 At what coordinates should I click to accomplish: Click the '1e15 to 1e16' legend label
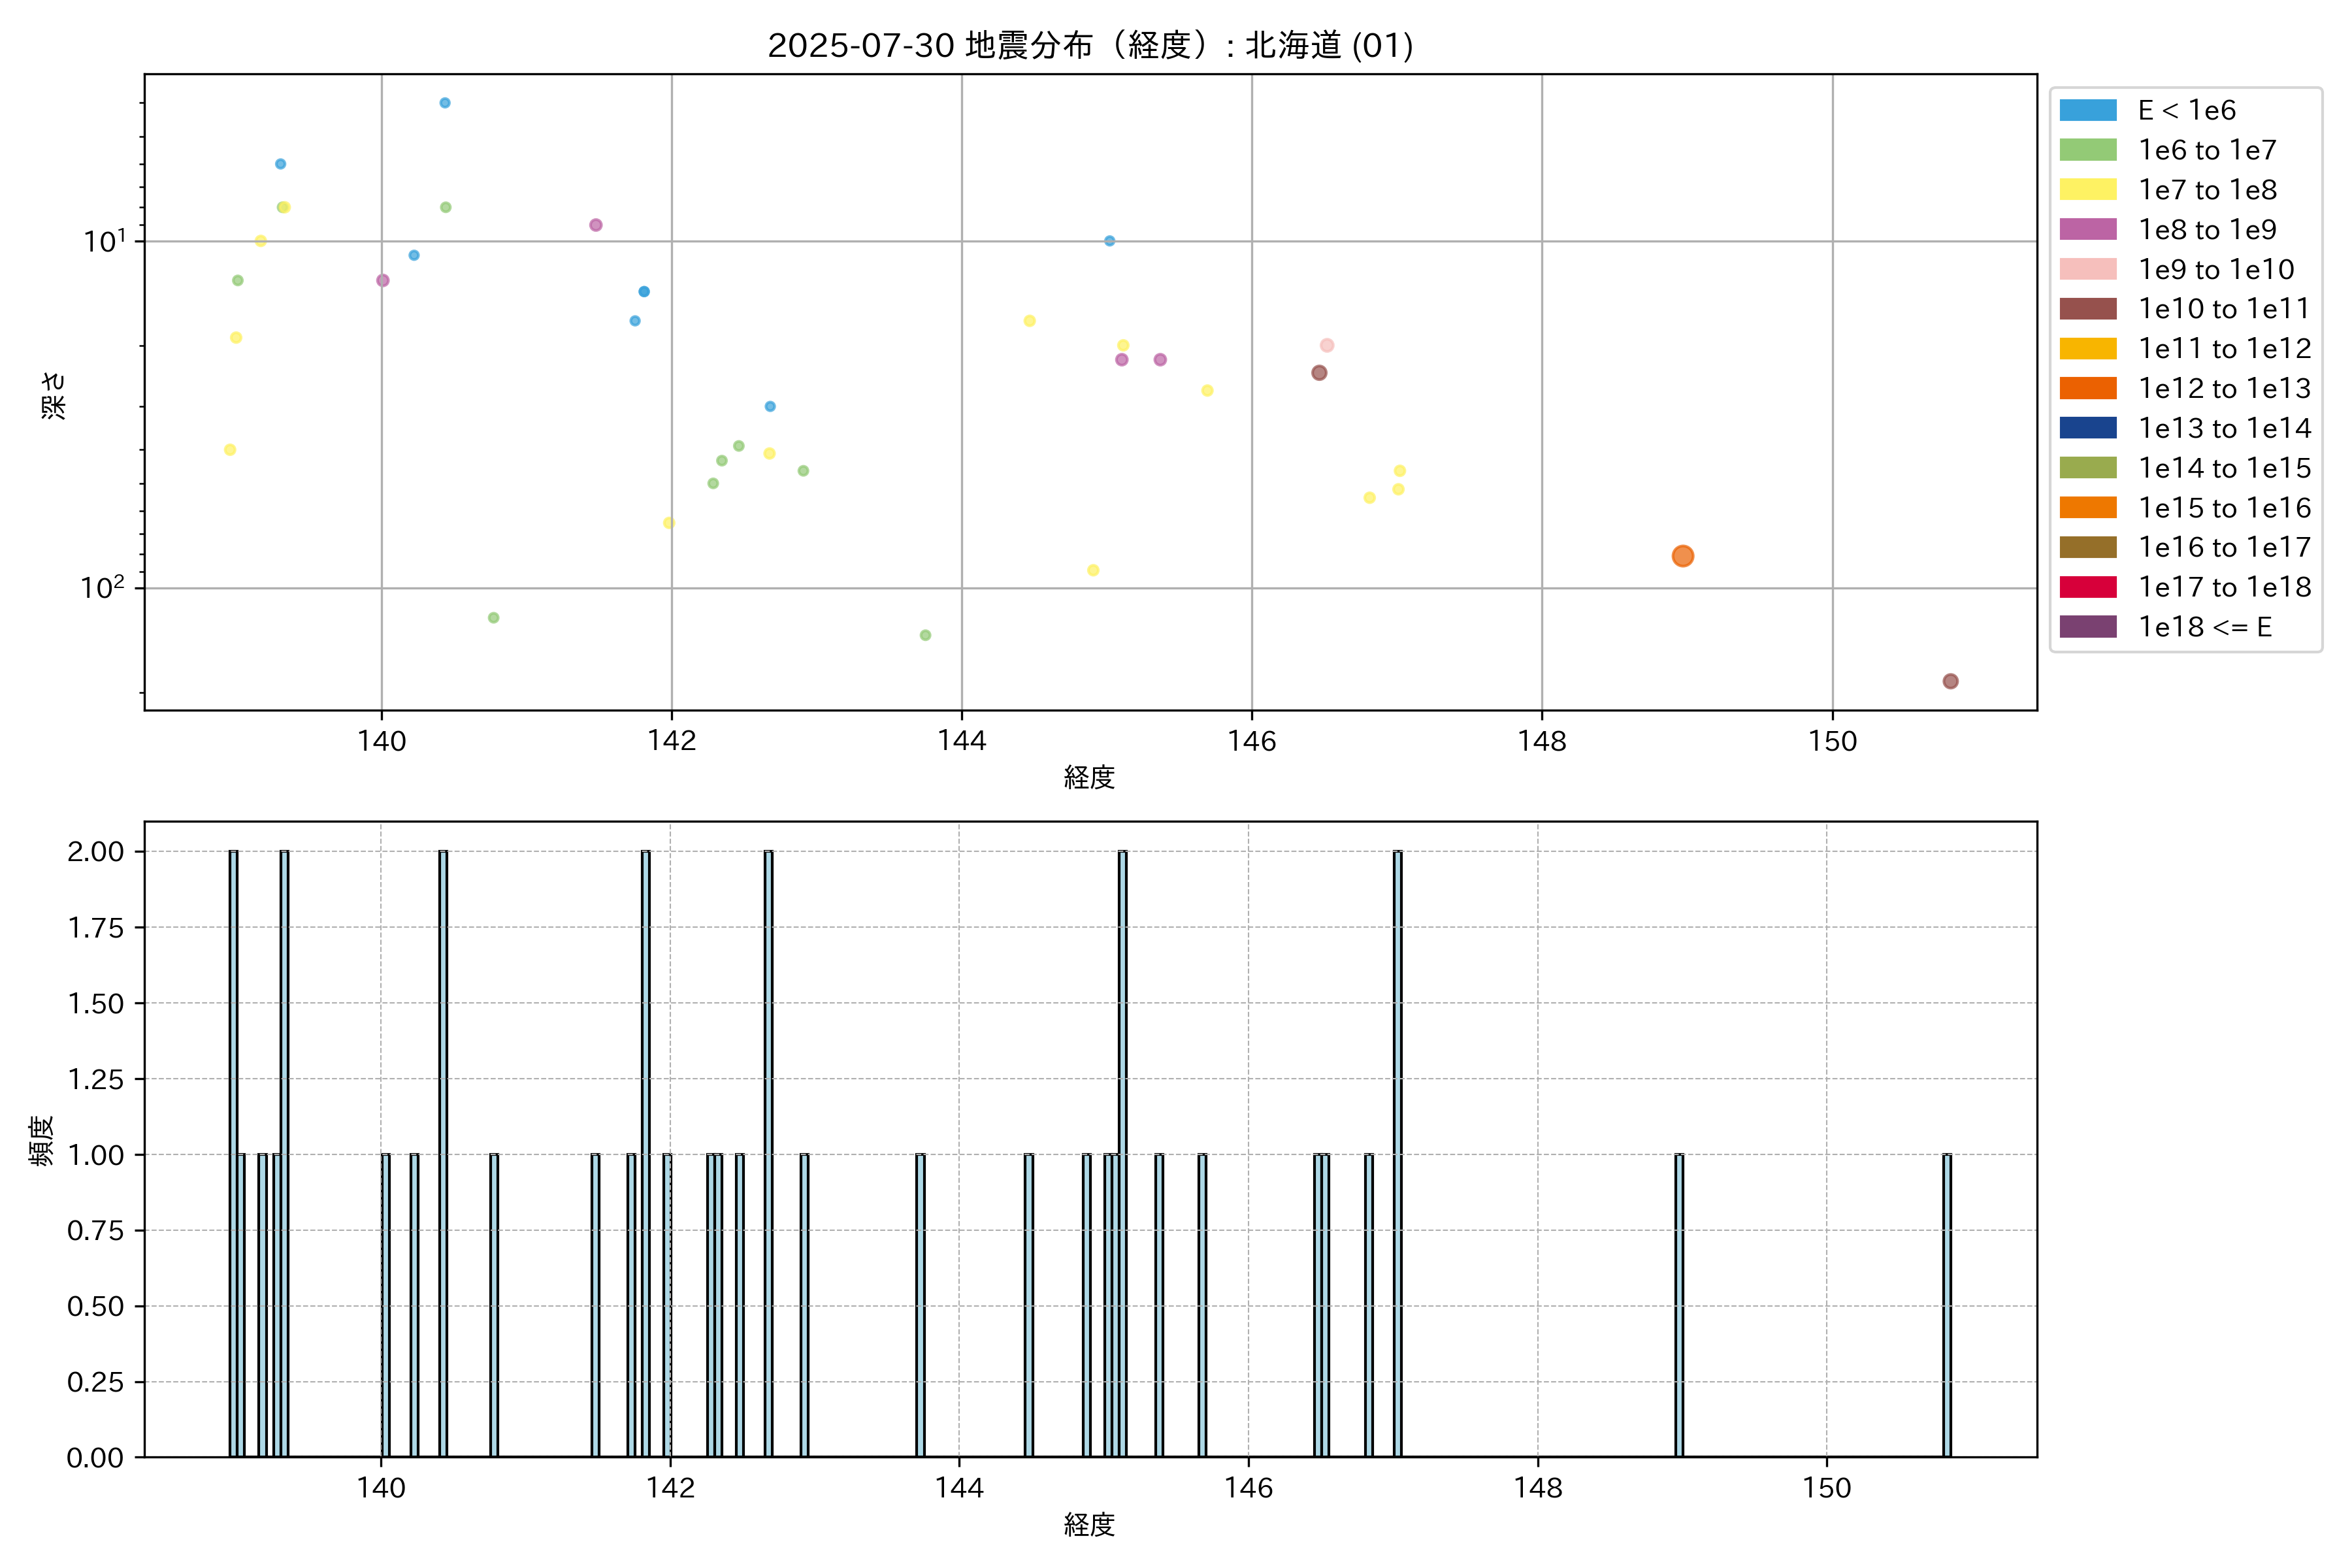click(2224, 508)
